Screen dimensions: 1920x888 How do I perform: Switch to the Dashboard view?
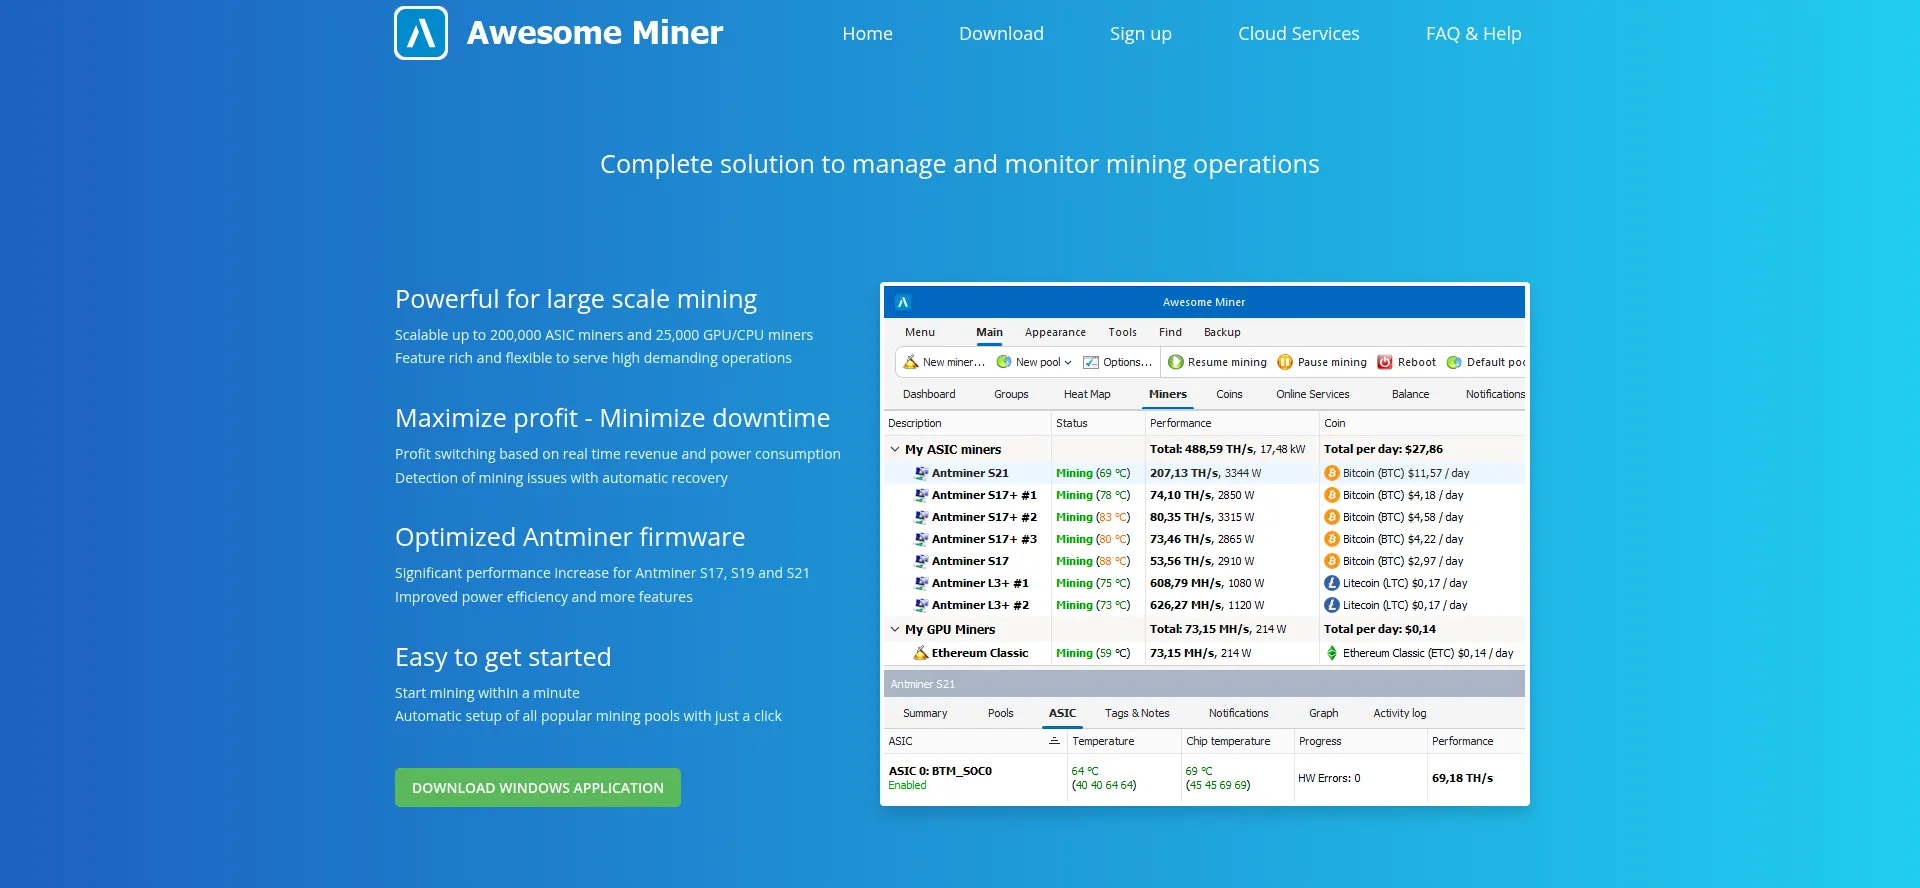point(929,394)
